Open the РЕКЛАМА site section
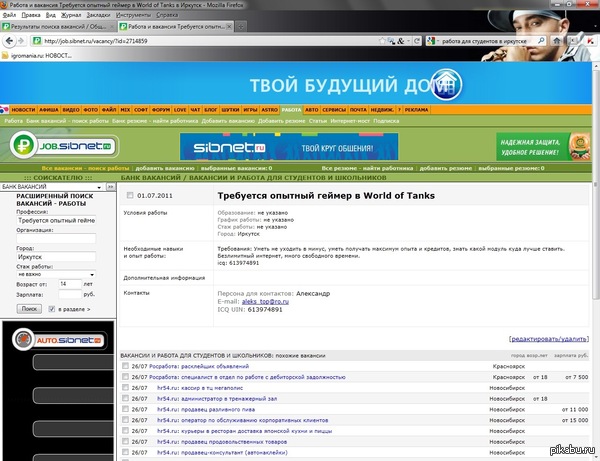 416,110
